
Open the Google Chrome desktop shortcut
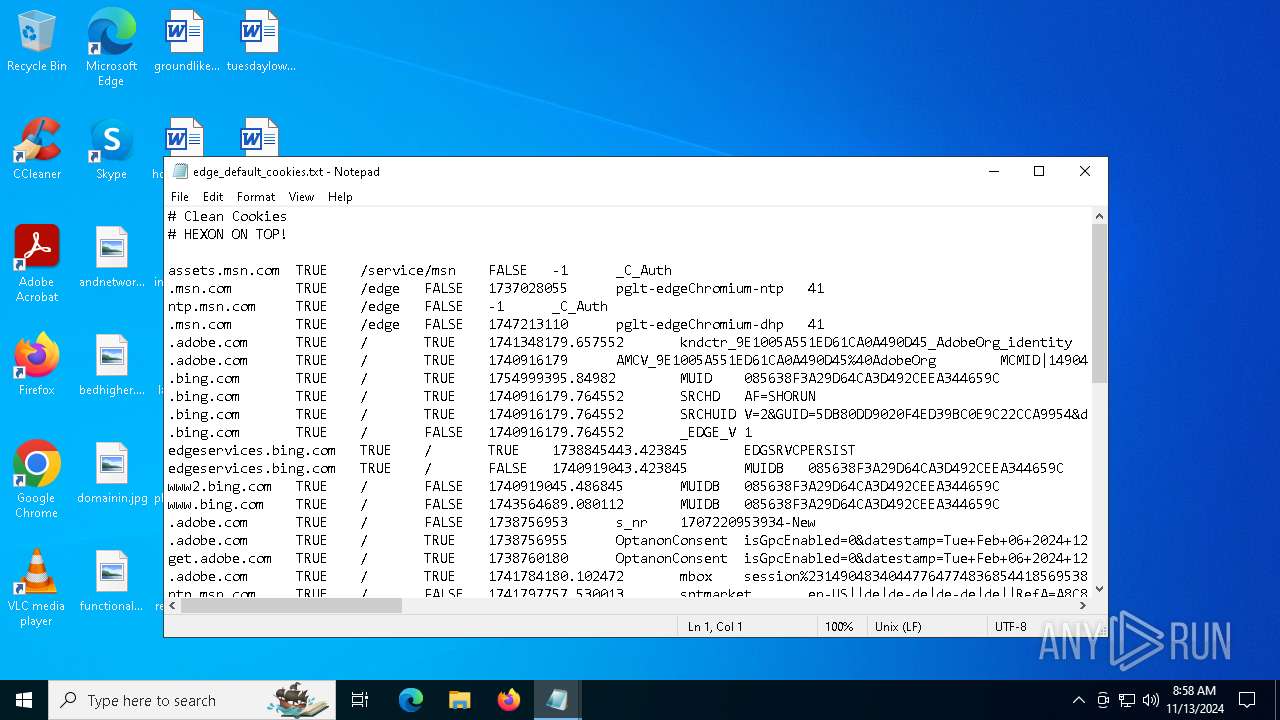(x=37, y=480)
